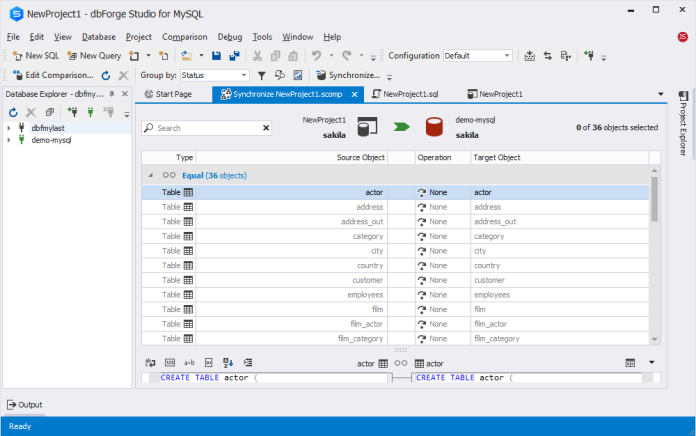
Task: Switch to the NewProject1 project tab
Action: [x=495, y=94]
